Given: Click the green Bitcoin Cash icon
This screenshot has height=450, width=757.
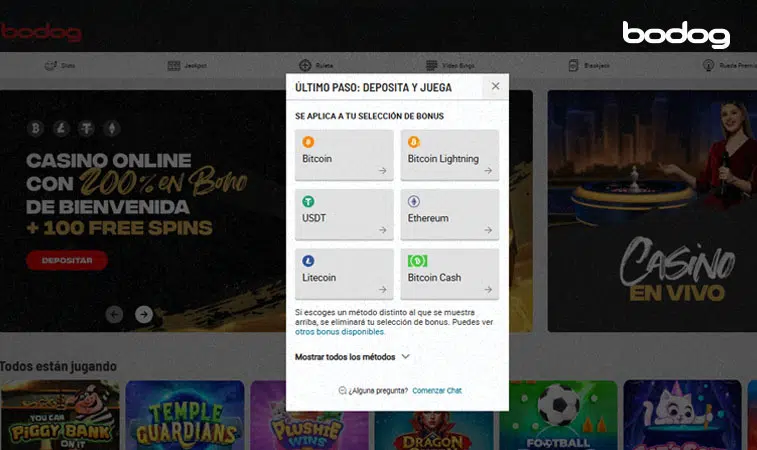Looking at the screenshot, I should click(417, 260).
